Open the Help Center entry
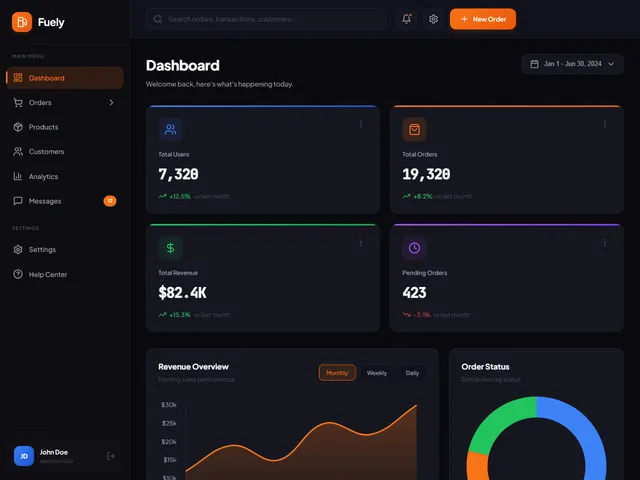The image size is (640, 480). [65, 274]
